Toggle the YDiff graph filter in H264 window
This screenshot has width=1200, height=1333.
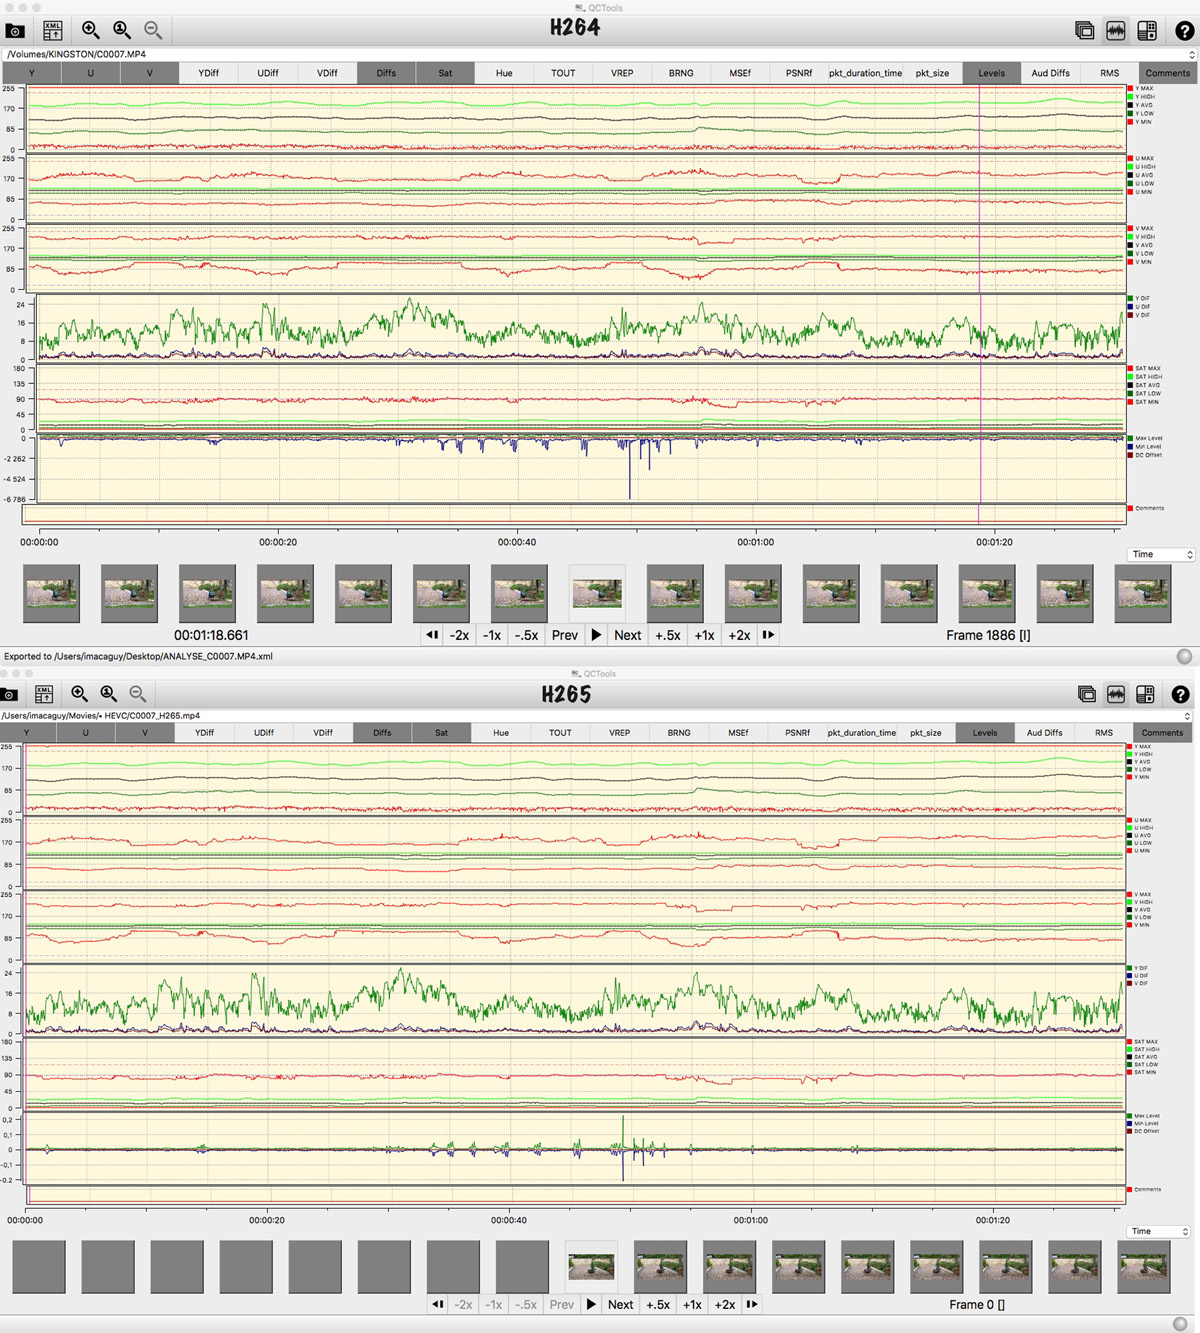[x=208, y=73]
